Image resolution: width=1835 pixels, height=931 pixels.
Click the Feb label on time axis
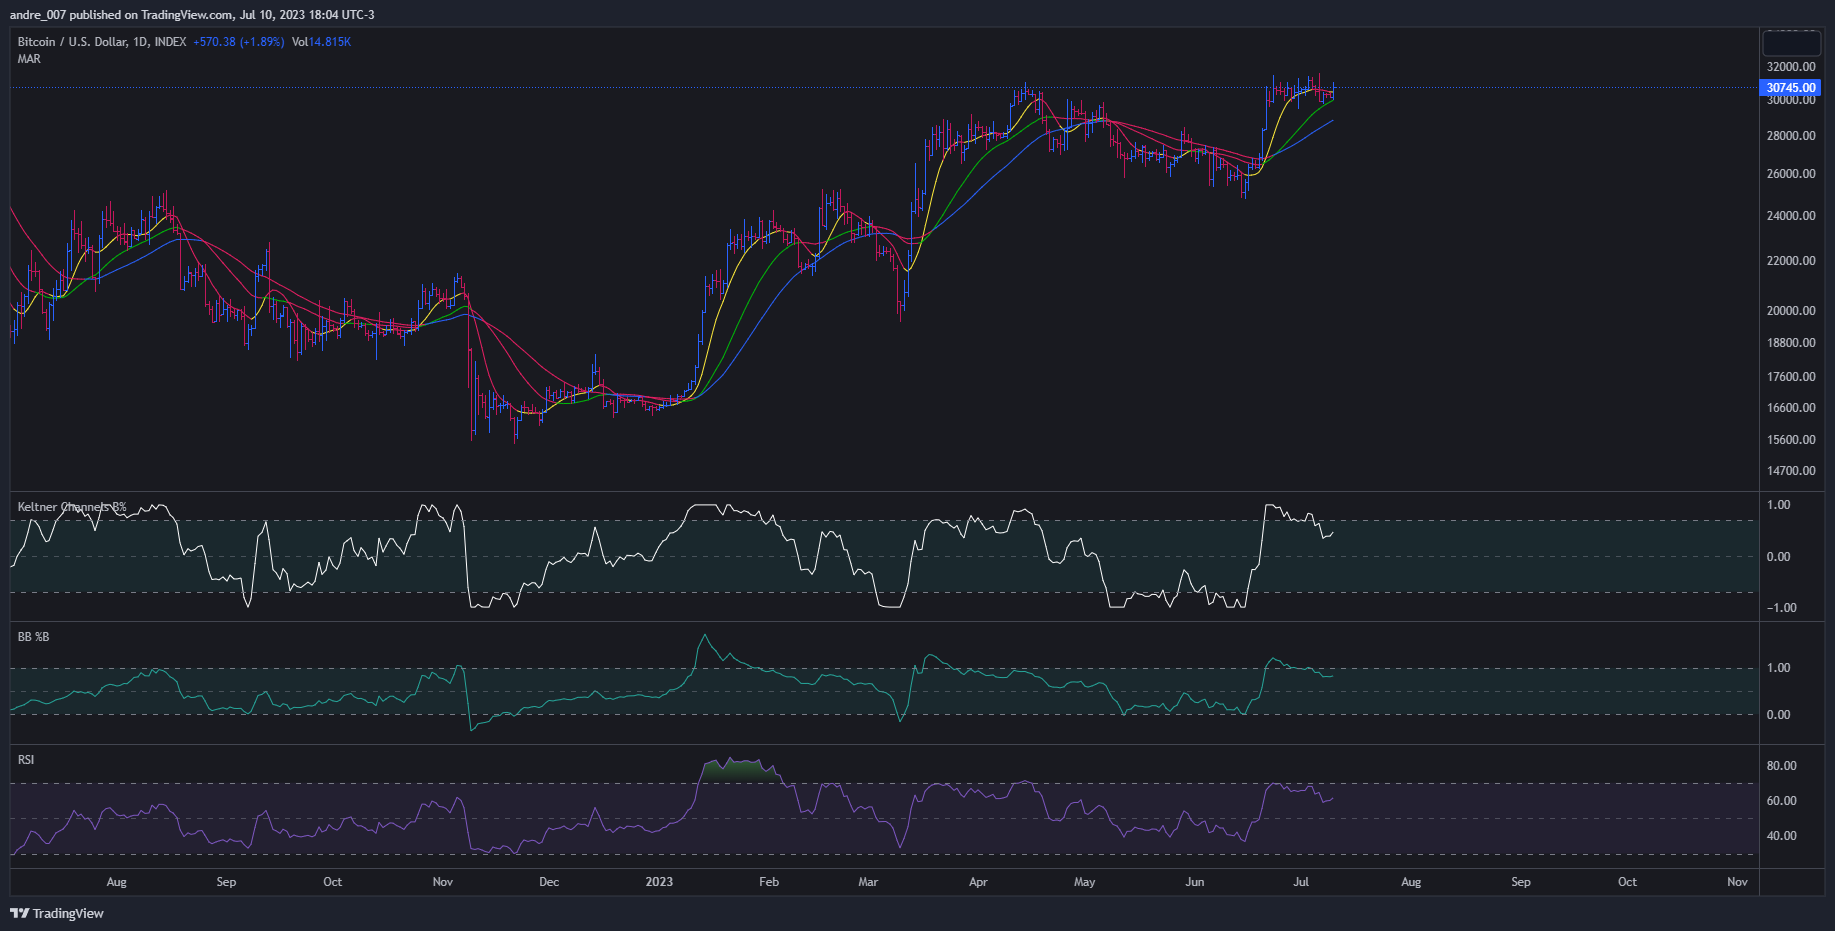pyautogui.click(x=769, y=882)
